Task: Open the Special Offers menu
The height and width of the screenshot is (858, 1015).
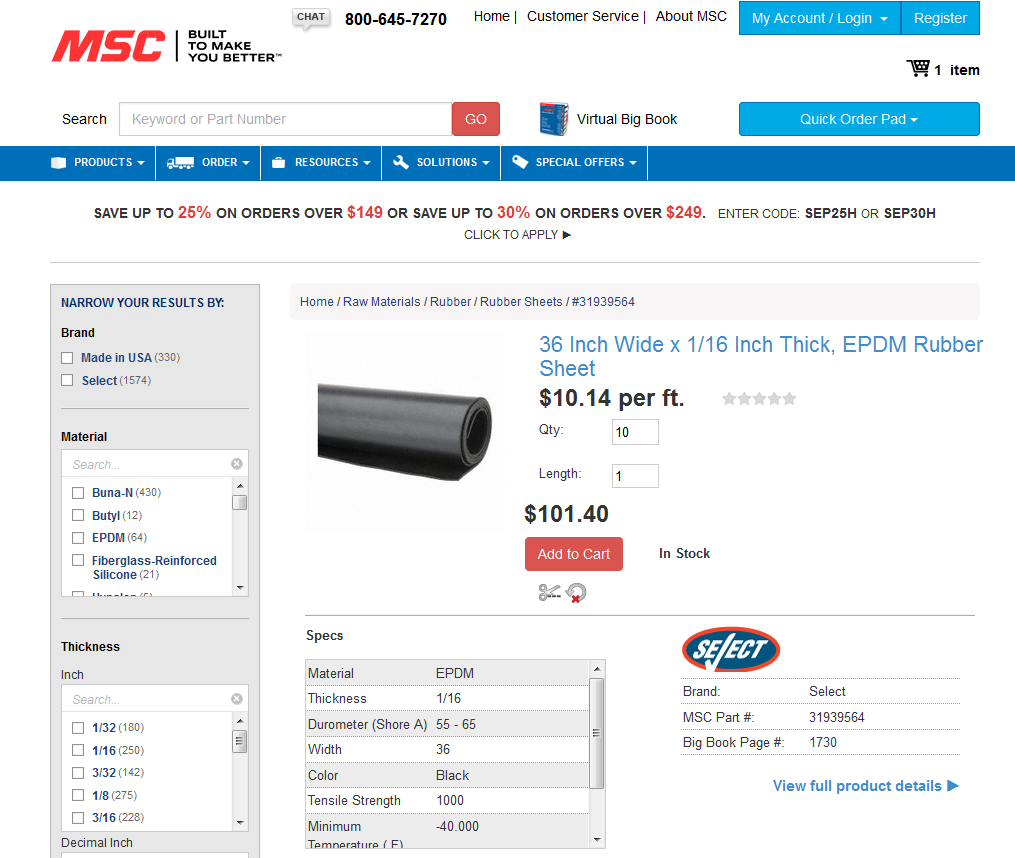Action: [574, 163]
